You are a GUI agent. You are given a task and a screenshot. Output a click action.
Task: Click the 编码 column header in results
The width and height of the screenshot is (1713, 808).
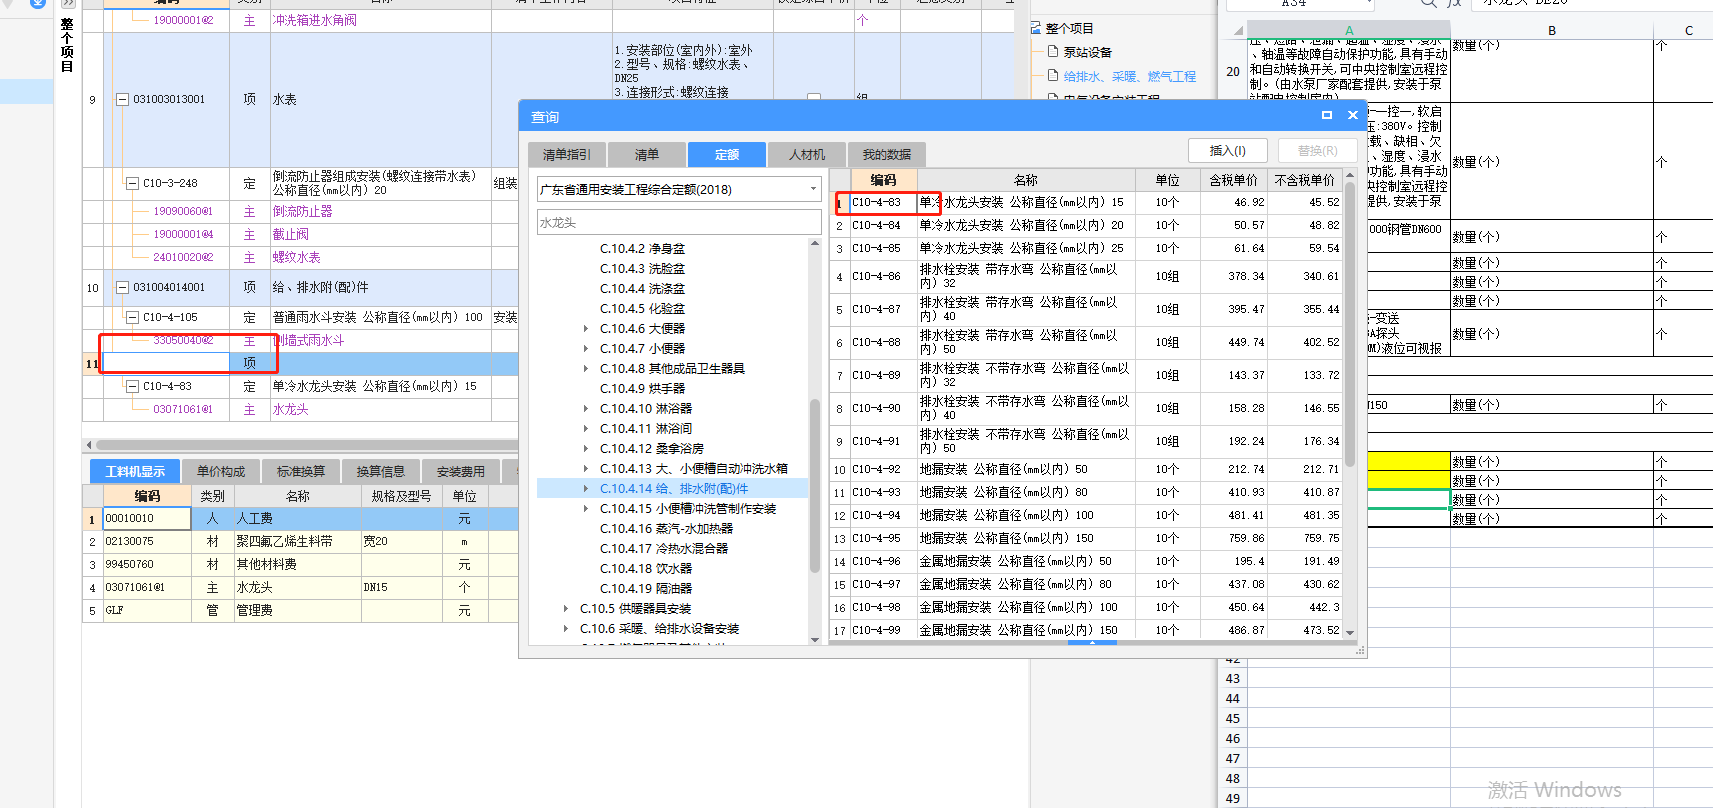(x=883, y=180)
